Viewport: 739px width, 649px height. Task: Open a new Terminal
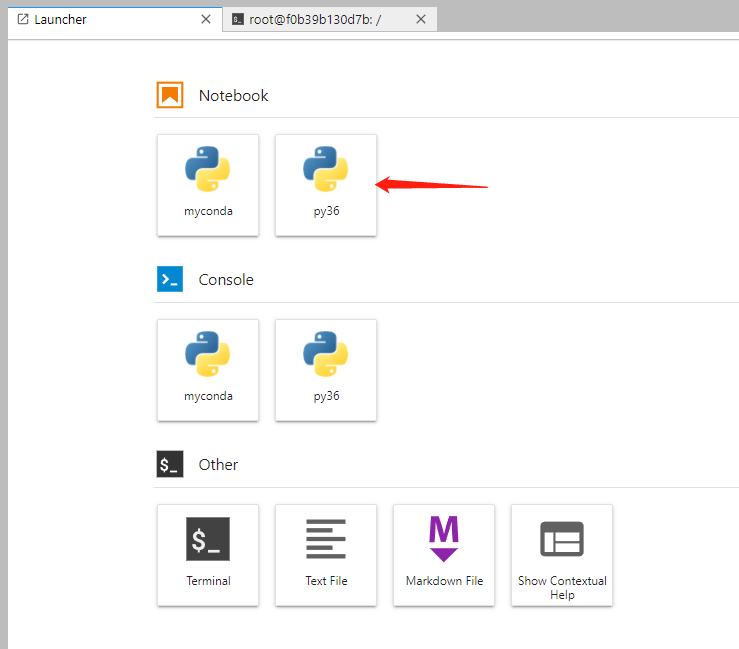point(208,555)
